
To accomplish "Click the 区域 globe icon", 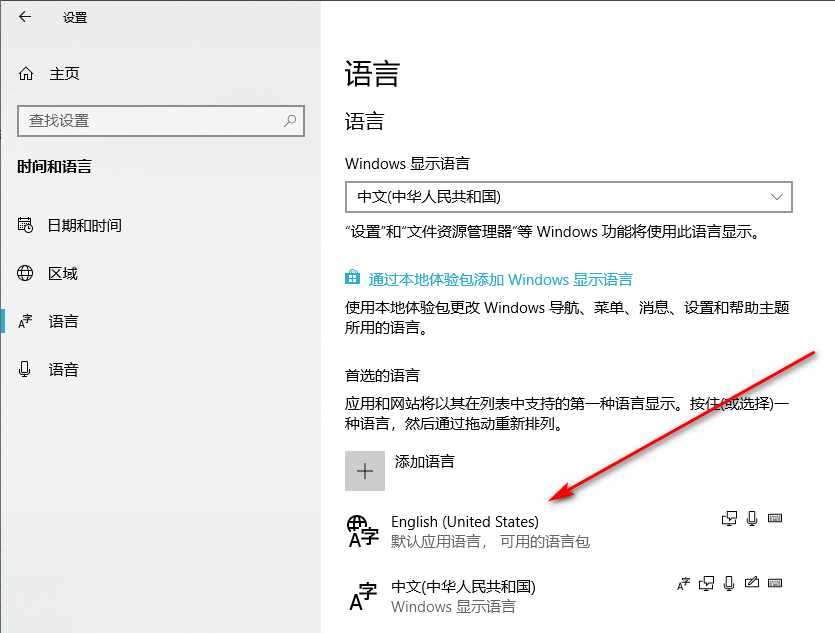I will pyautogui.click(x=25, y=273).
